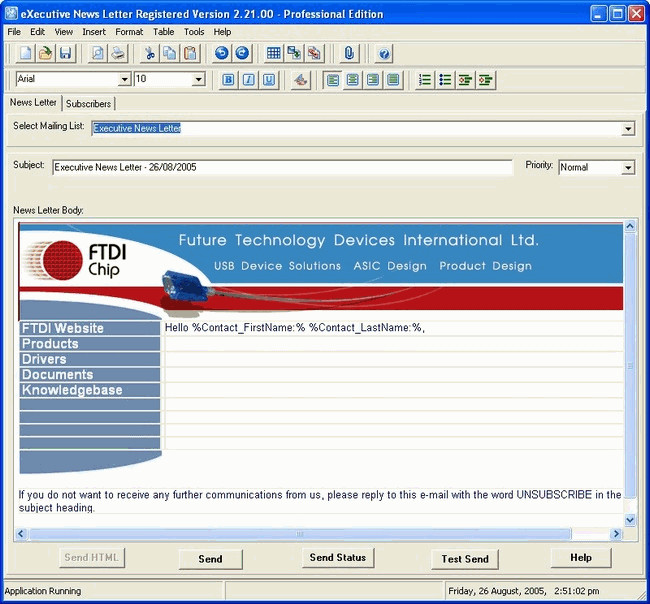Undo the last action

[x=222, y=53]
